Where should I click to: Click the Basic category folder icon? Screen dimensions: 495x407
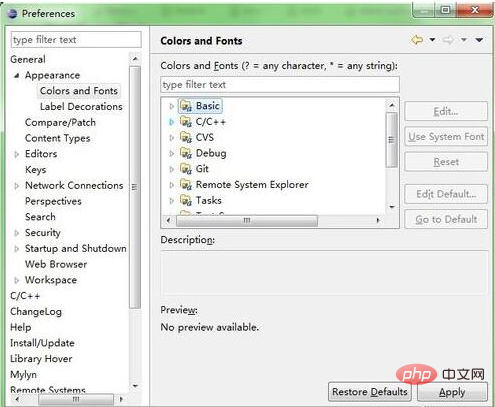tap(186, 106)
